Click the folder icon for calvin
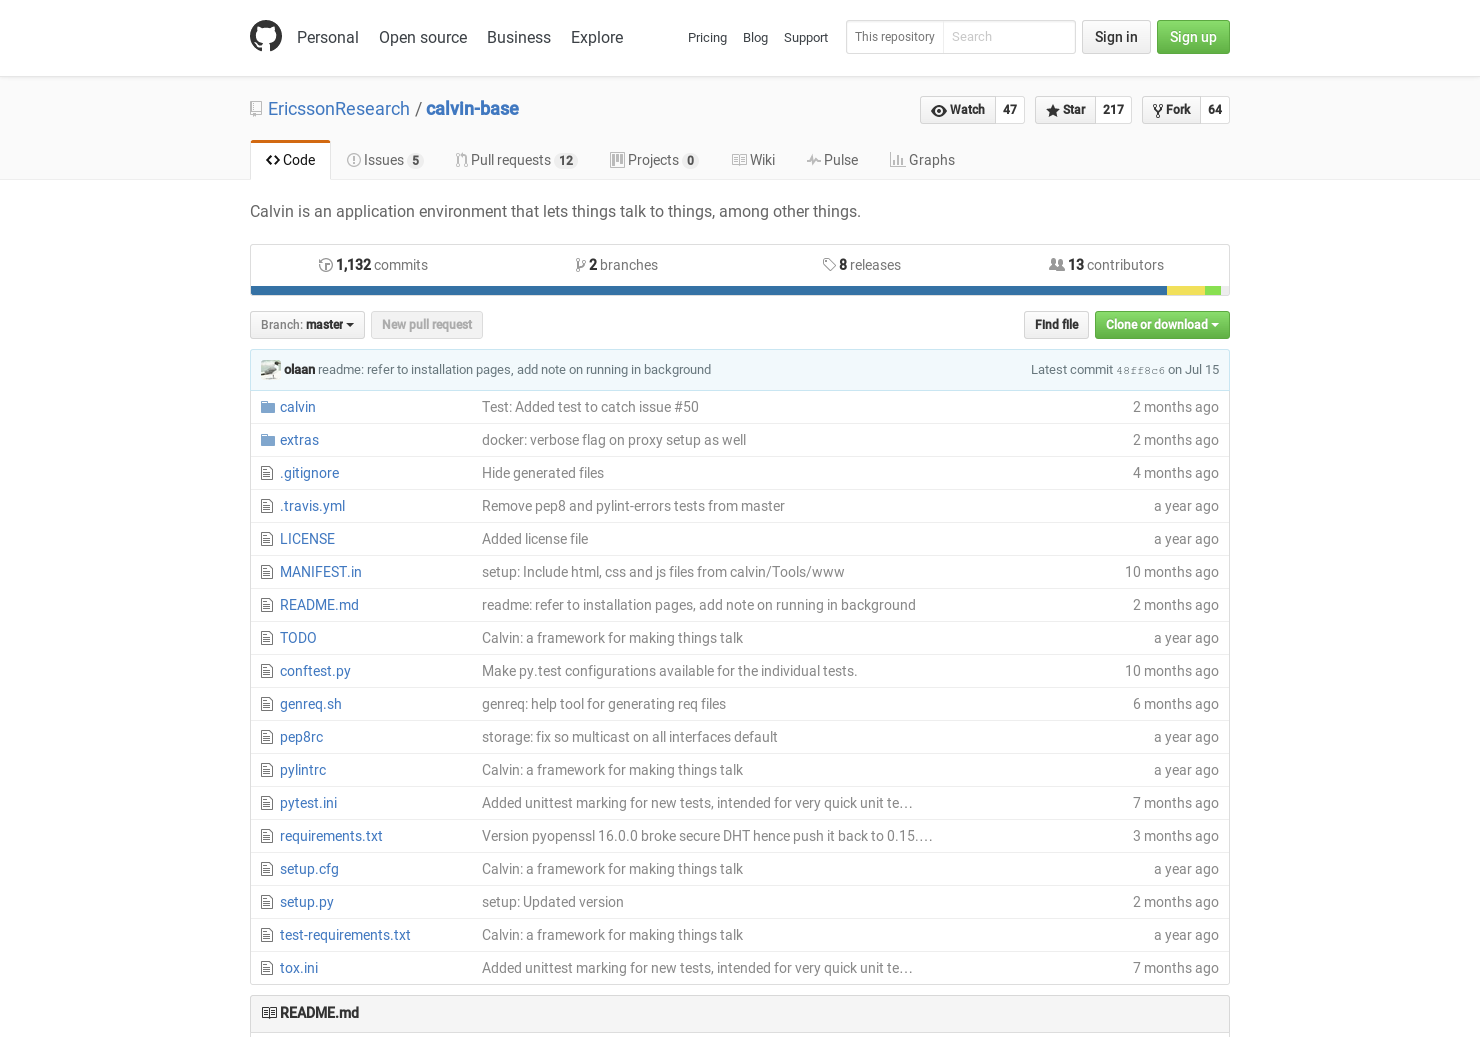This screenshot has width=1480, height=1037. tap(268, 407)
